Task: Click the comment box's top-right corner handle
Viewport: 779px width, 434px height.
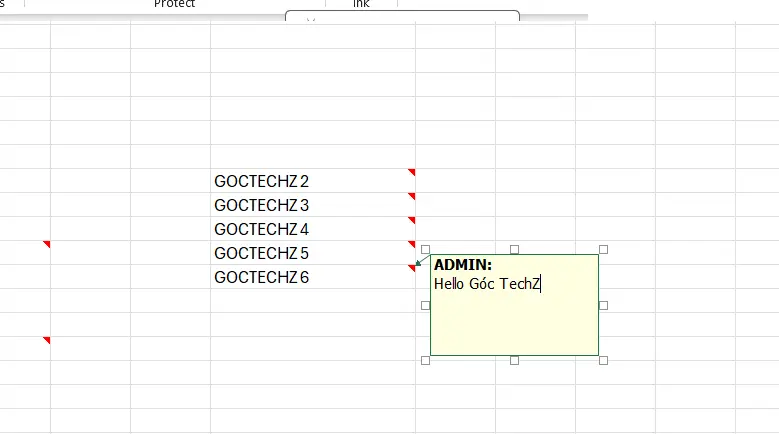Action: coord(603,249)
